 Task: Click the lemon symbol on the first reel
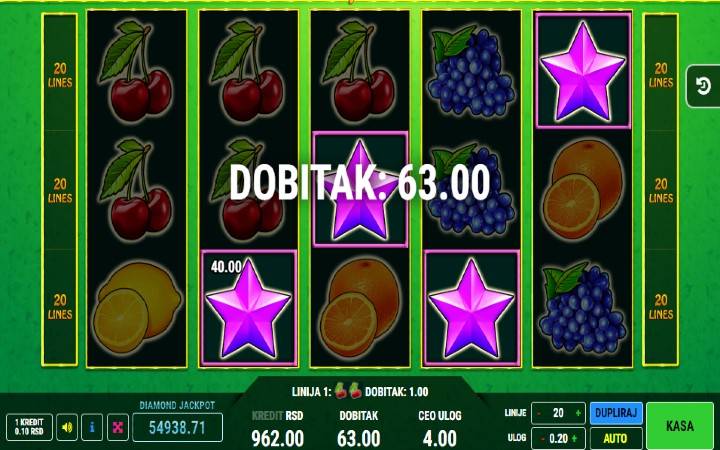(137, 307)
